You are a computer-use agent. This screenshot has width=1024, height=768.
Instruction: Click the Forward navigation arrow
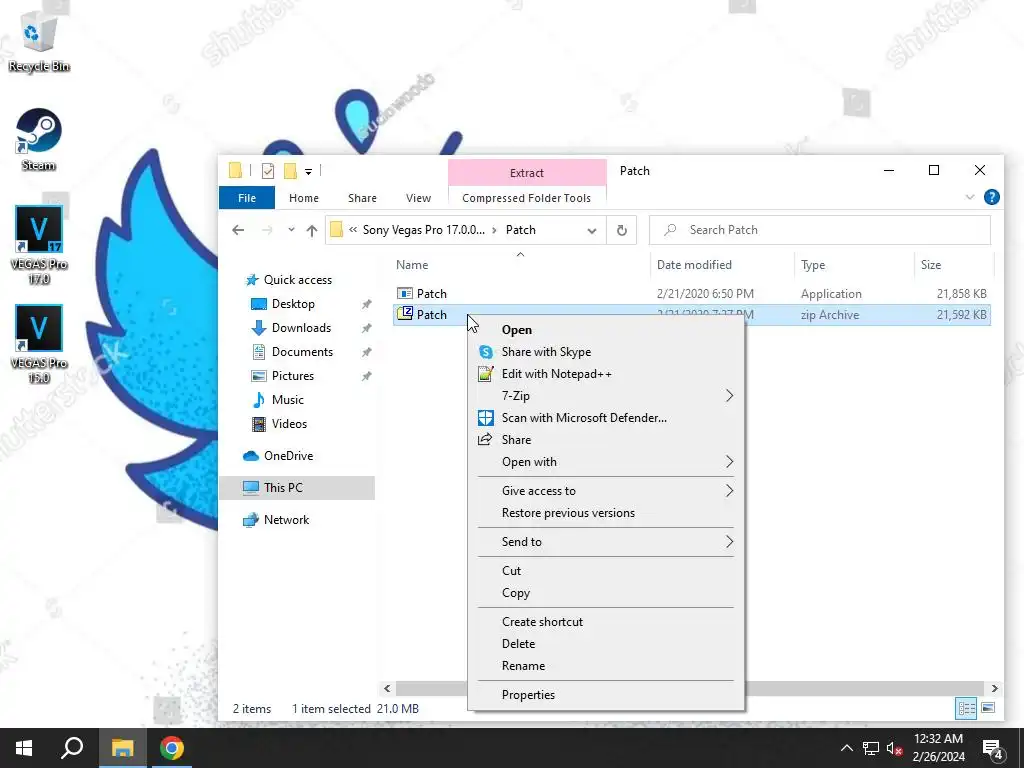267,230
